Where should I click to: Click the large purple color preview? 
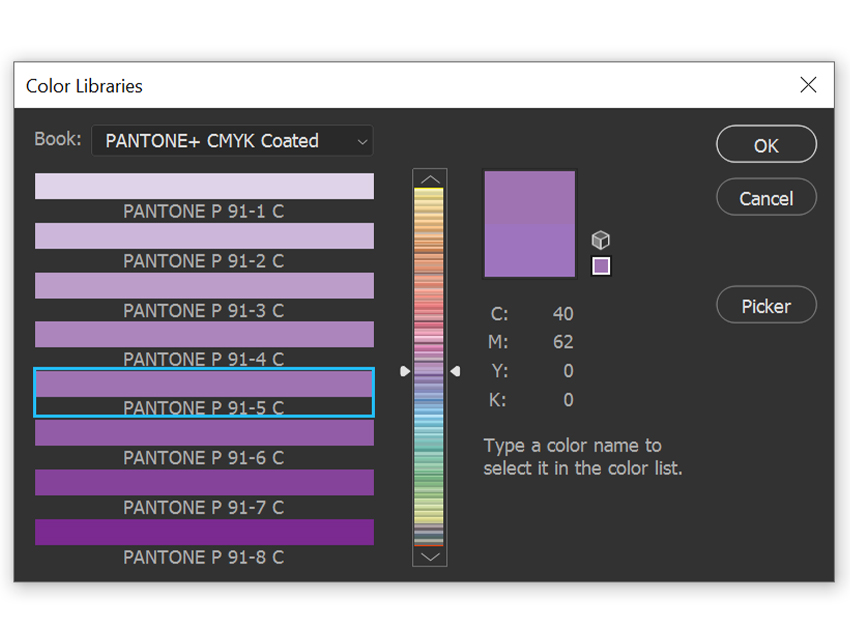(x=529, y=222)
